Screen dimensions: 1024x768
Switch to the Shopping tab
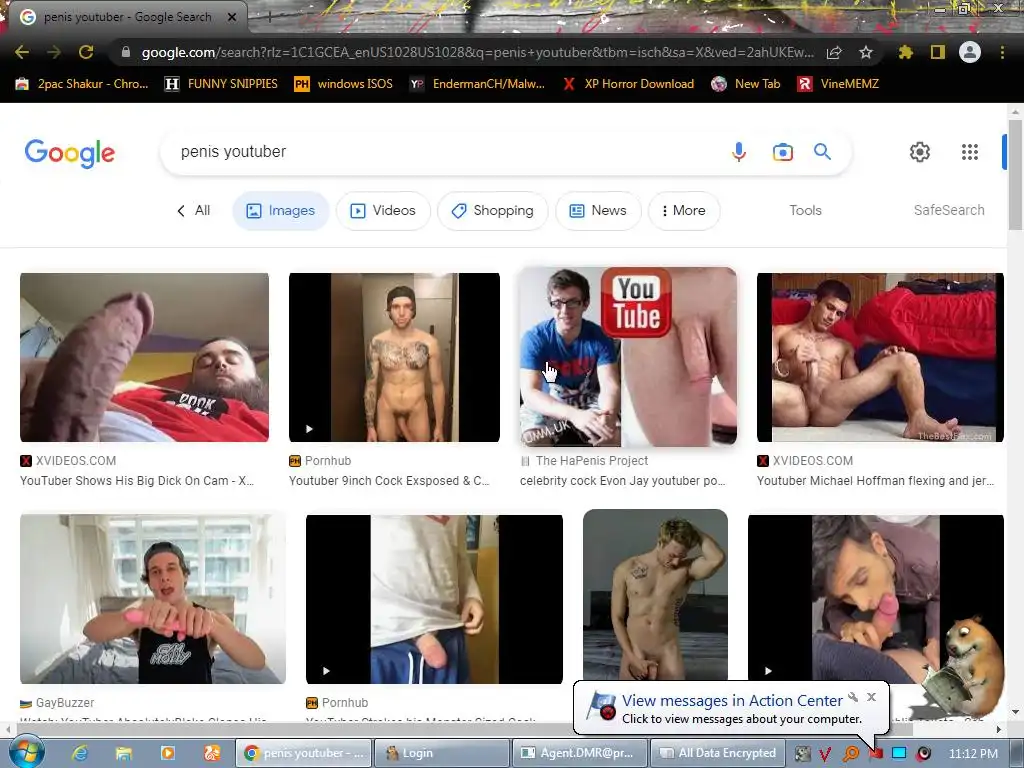[492, 210]
